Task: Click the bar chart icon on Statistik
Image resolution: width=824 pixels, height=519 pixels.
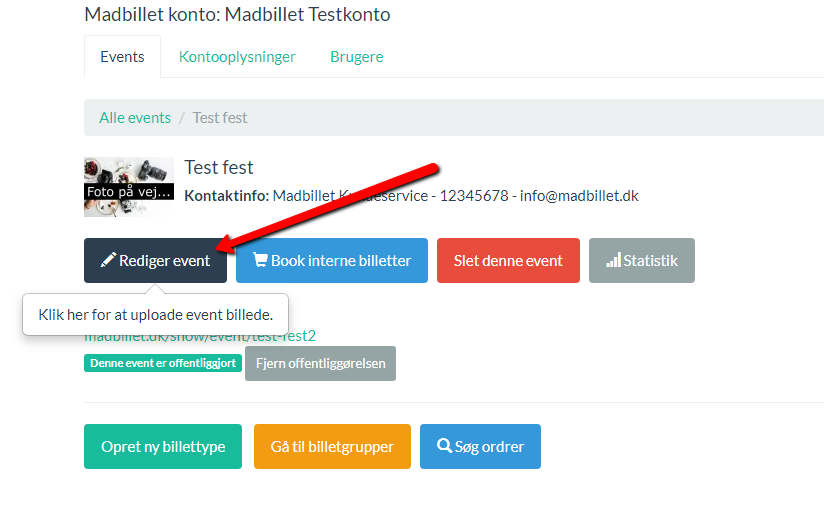Action: point(613,260)
